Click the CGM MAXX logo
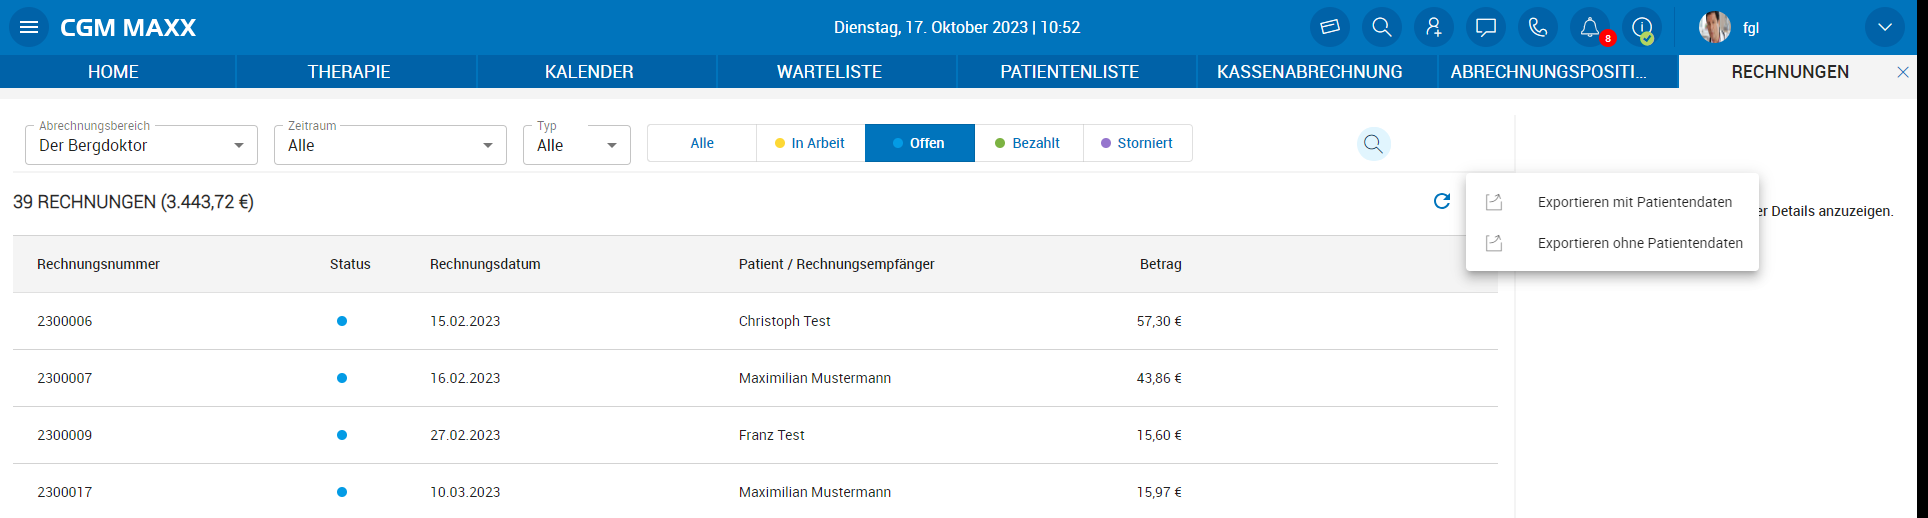 128,27
